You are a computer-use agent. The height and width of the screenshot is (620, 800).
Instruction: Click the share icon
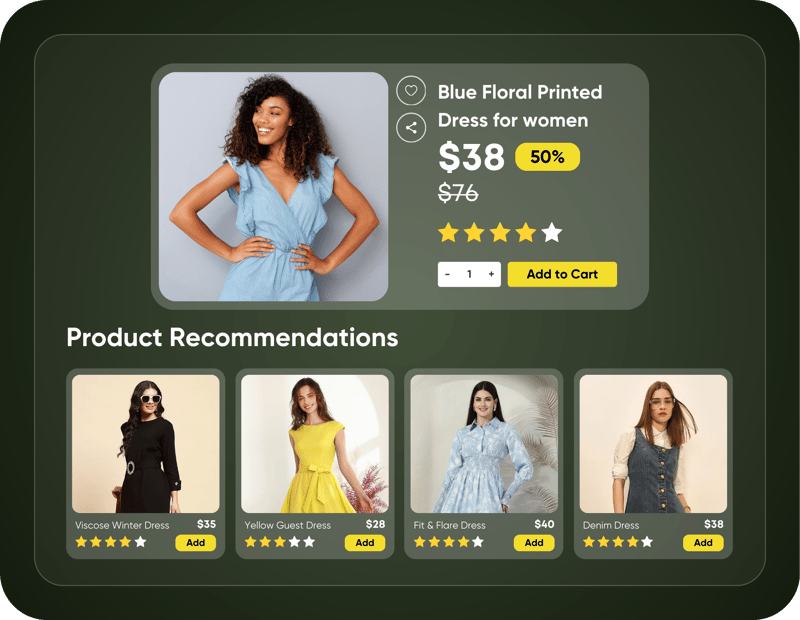tap(411, 128)
